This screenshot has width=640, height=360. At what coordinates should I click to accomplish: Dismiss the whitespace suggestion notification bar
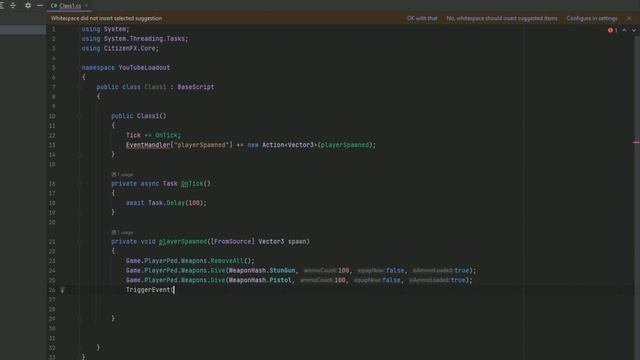[x=629, y=18]
